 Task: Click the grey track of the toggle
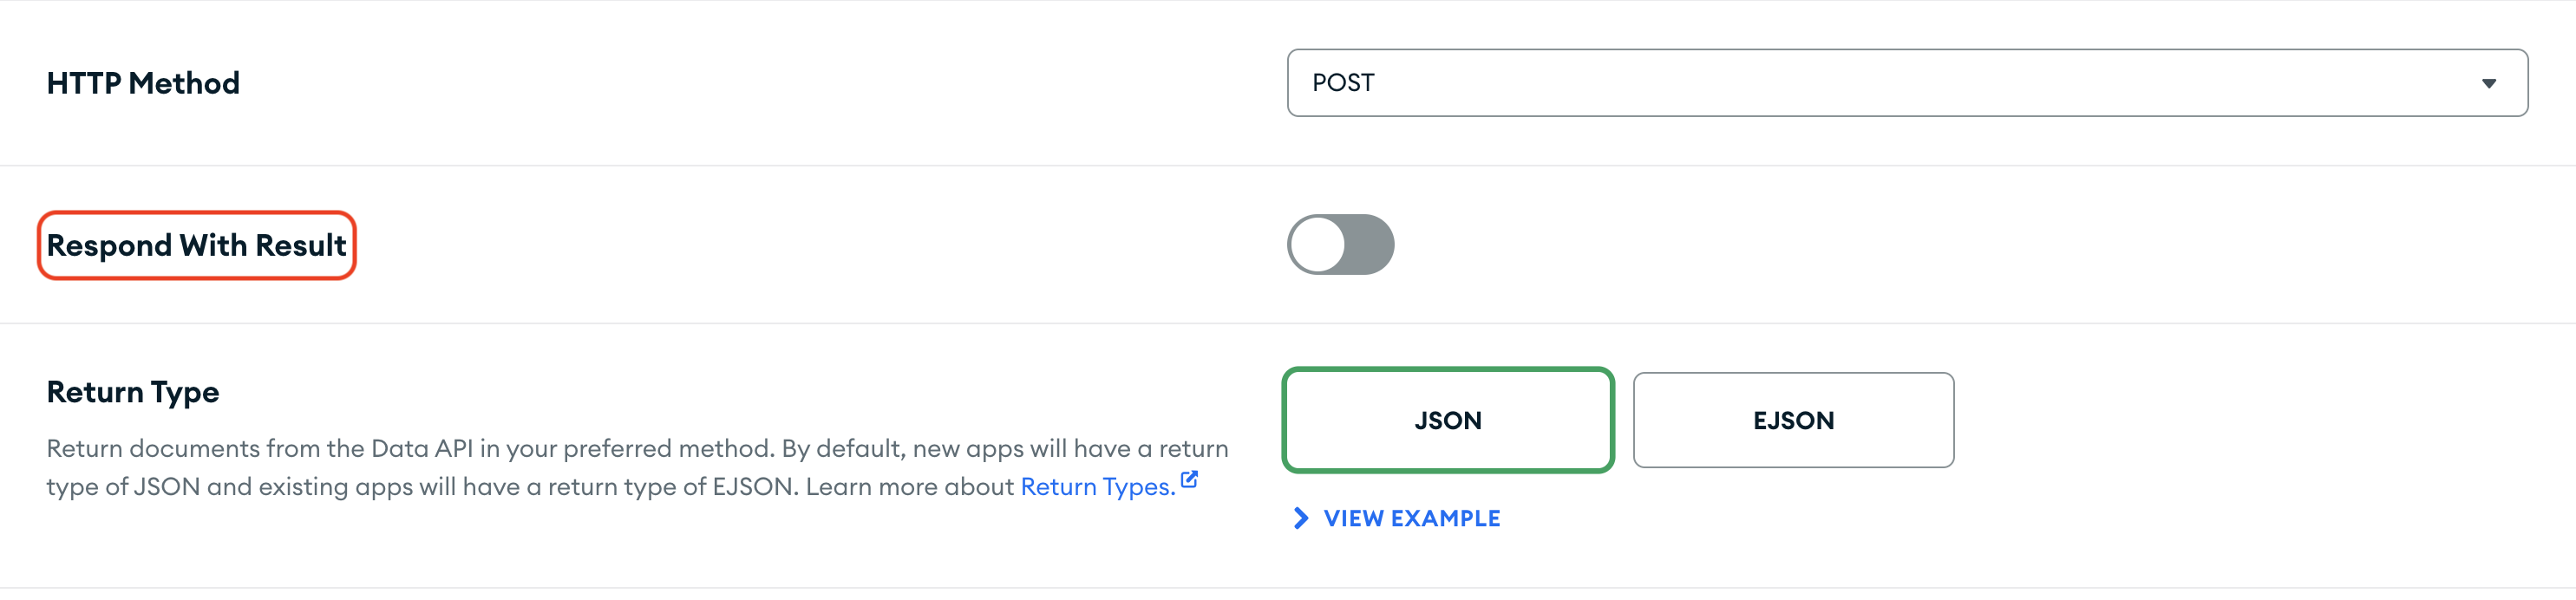[1371, 245]
